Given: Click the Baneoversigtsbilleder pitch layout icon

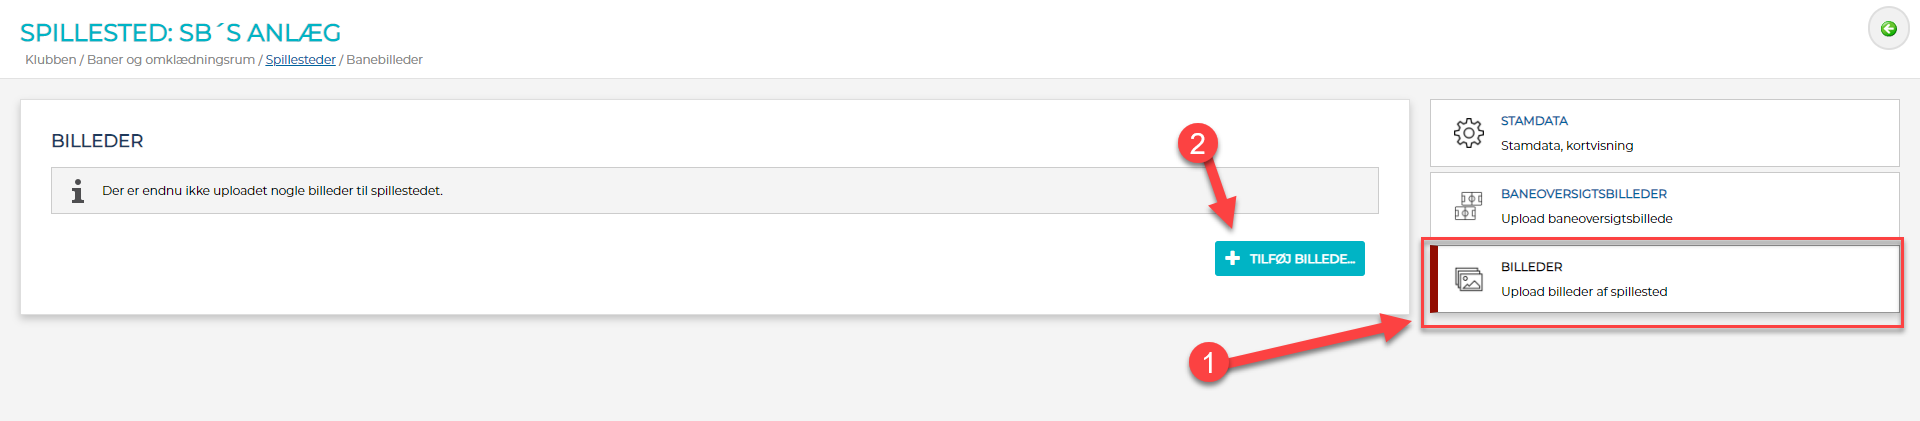Looking at the screenshot, I should (1468, 206).
